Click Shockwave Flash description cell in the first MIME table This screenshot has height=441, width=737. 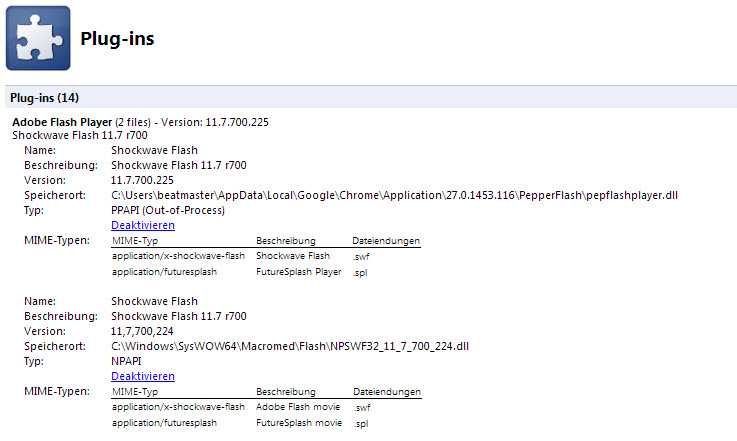[293, 256]
